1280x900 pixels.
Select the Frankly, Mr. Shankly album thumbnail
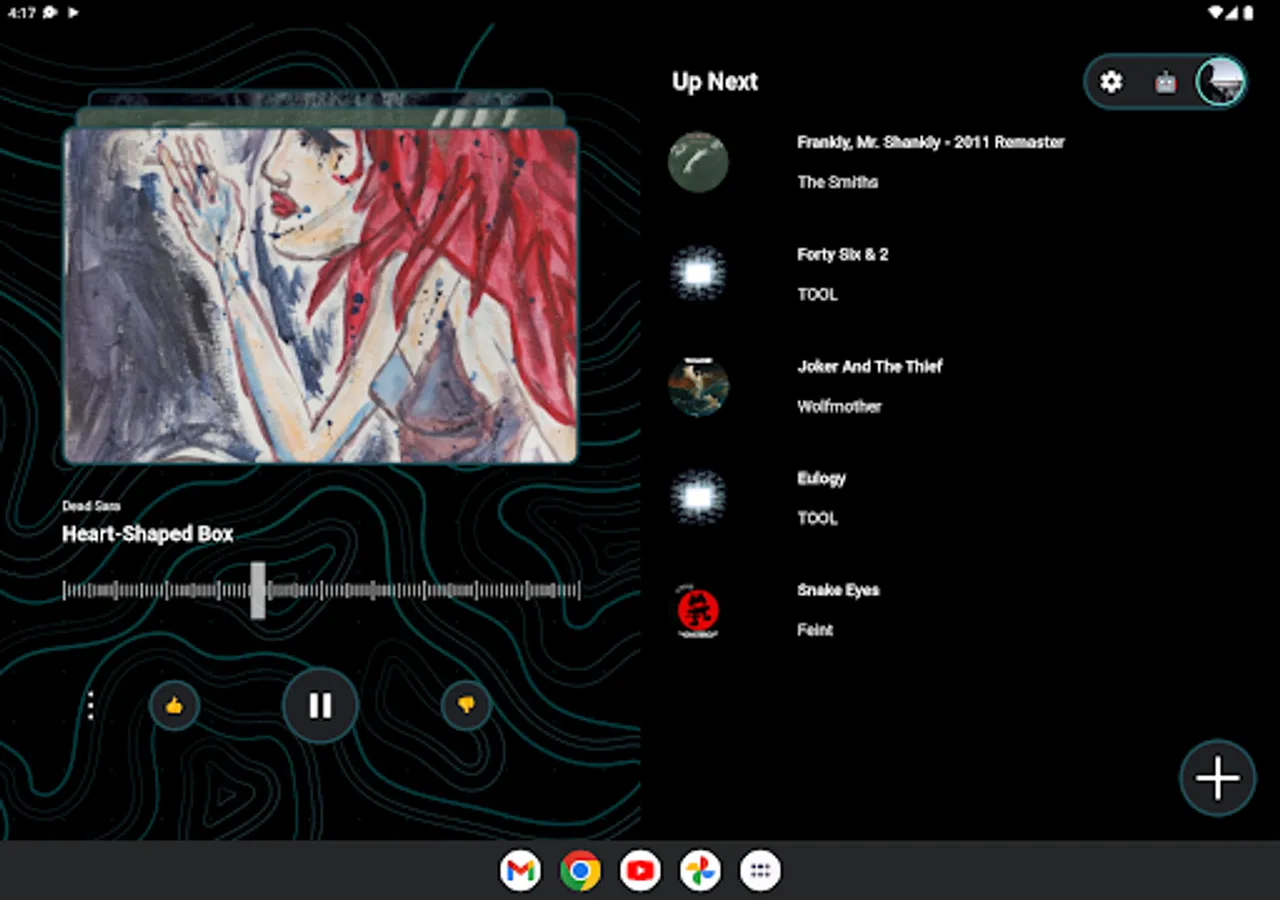point(698,162)
